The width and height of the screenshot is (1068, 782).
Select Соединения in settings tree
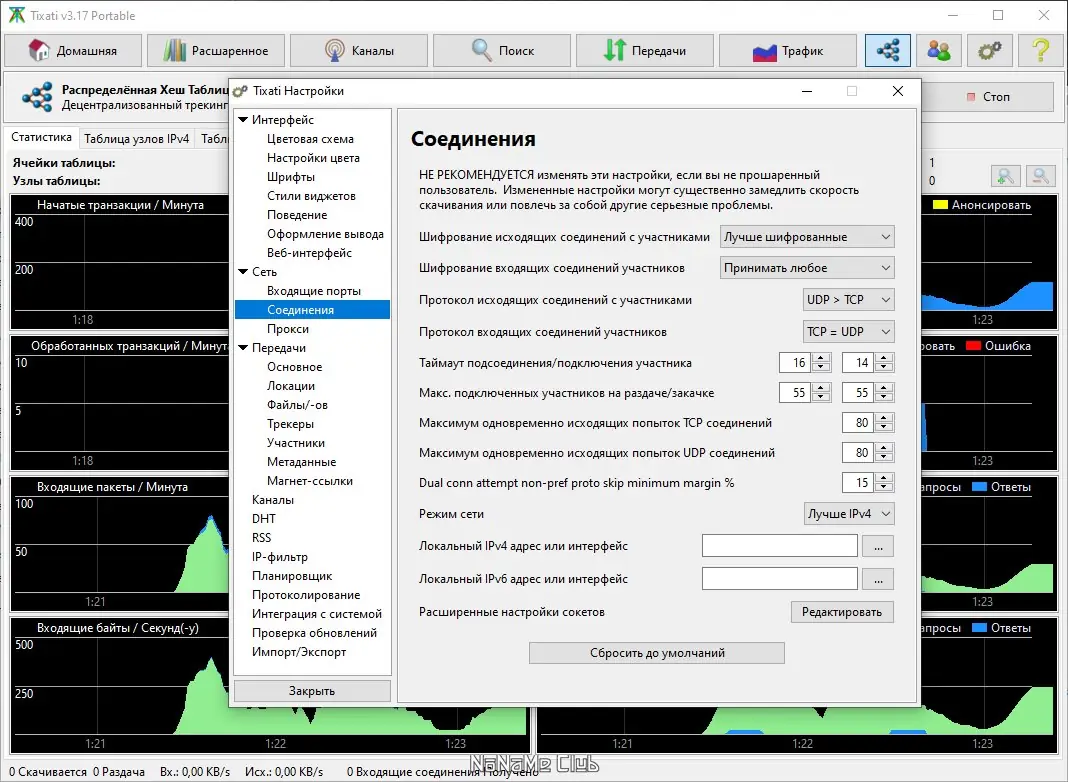click(x=312, y=310)
